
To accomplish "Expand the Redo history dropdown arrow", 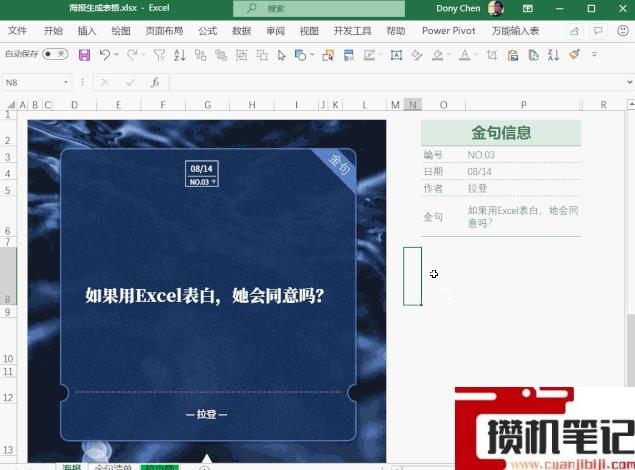I will tap(143, 54).
